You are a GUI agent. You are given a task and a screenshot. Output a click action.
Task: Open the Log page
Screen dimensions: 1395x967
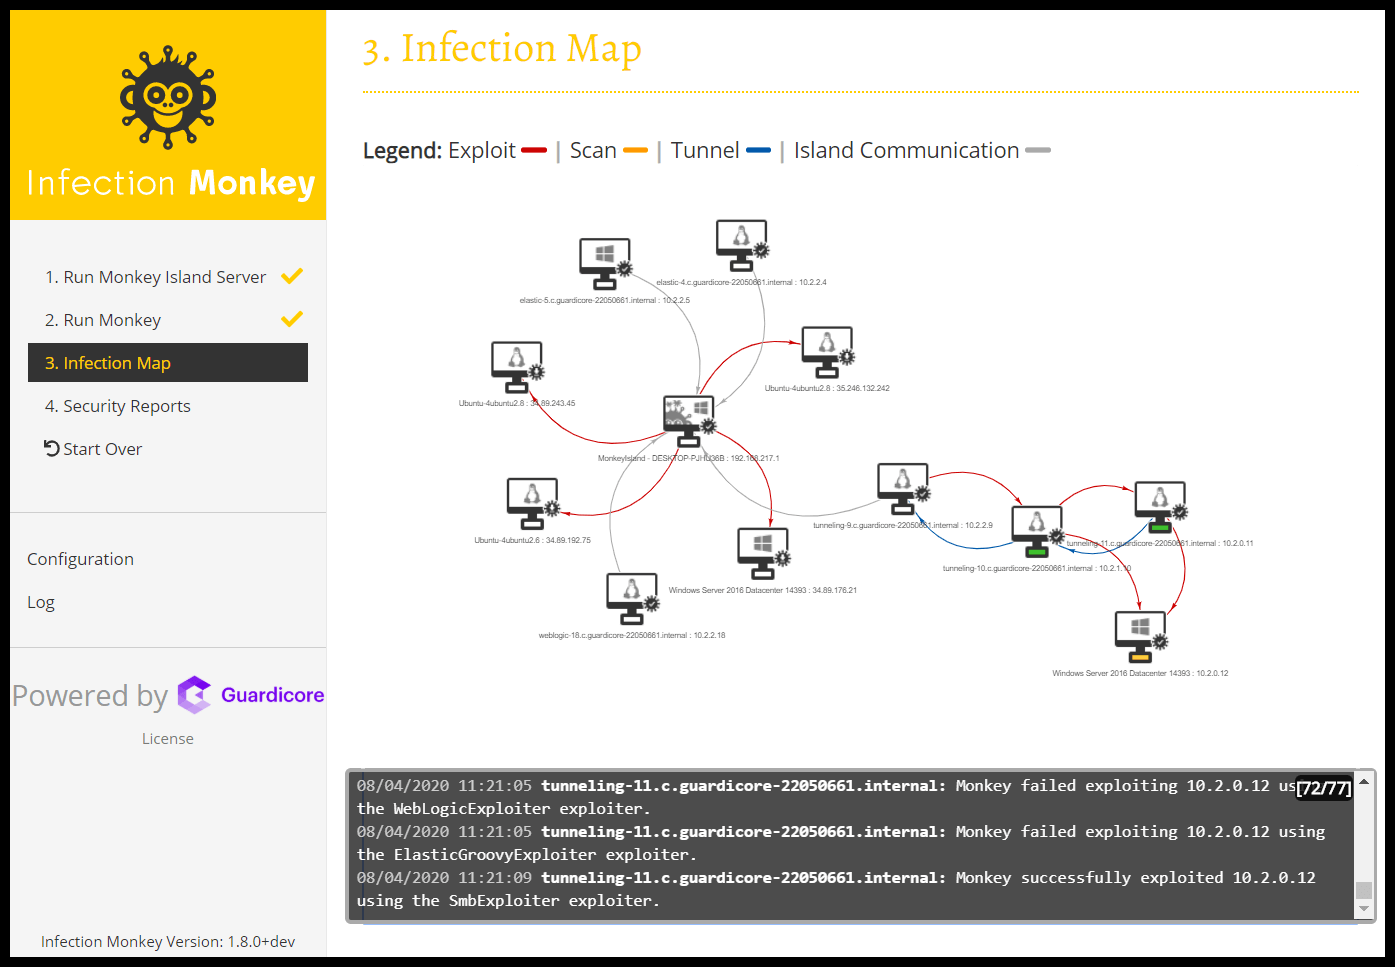pyautogui.click(x=41, y=602)
